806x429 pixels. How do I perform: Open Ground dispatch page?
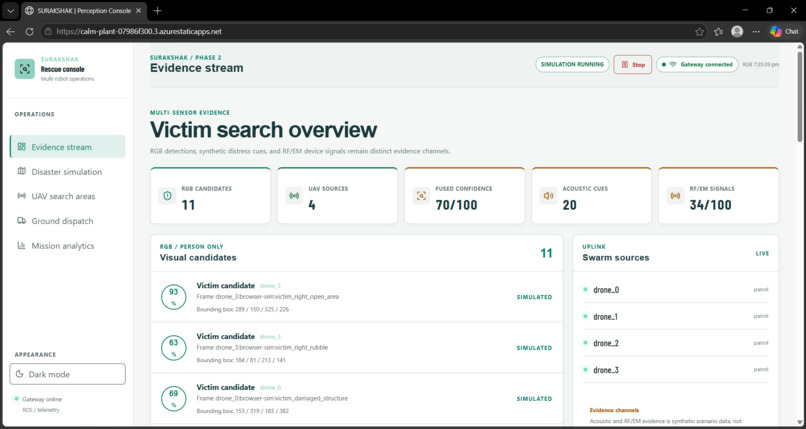[x=67, y=221]
